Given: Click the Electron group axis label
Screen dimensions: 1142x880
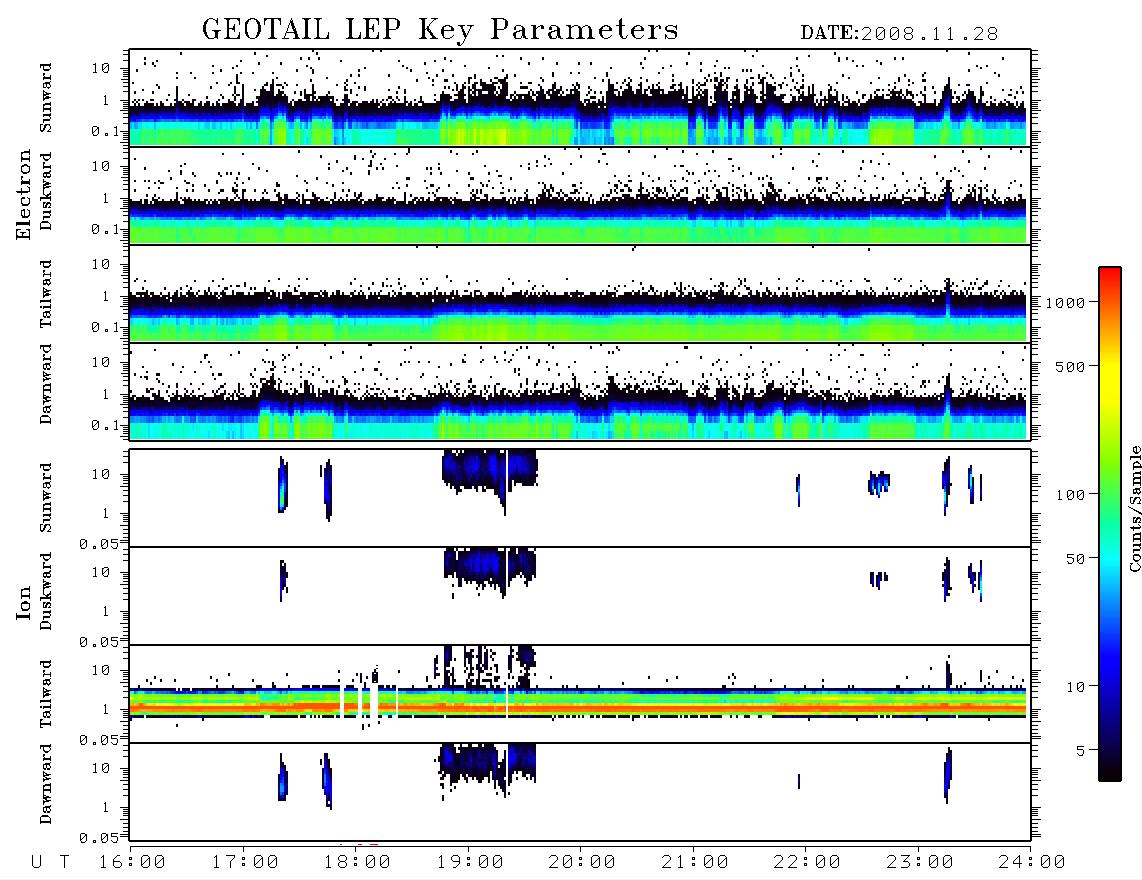Looking at the screenshot, I should (x=23, y=195).
